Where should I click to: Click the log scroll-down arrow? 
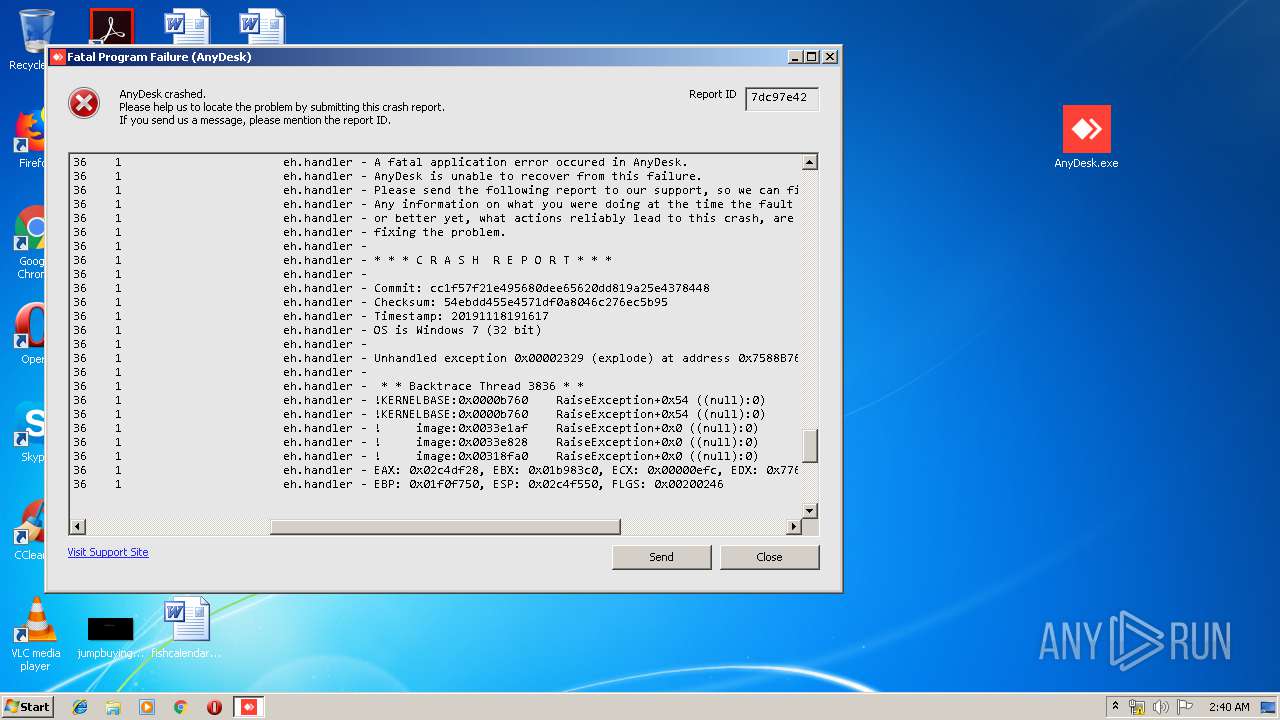[x=810, y=511]
